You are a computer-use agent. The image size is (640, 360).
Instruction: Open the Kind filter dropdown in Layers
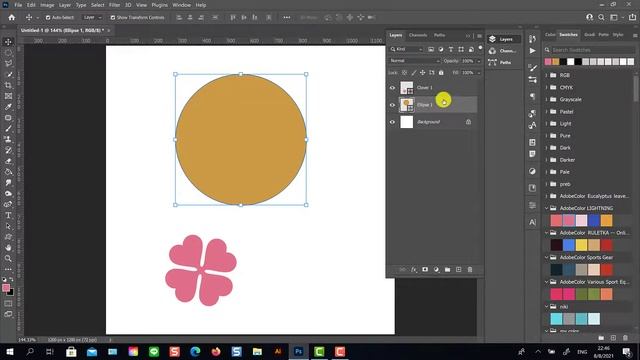[407, 49]
